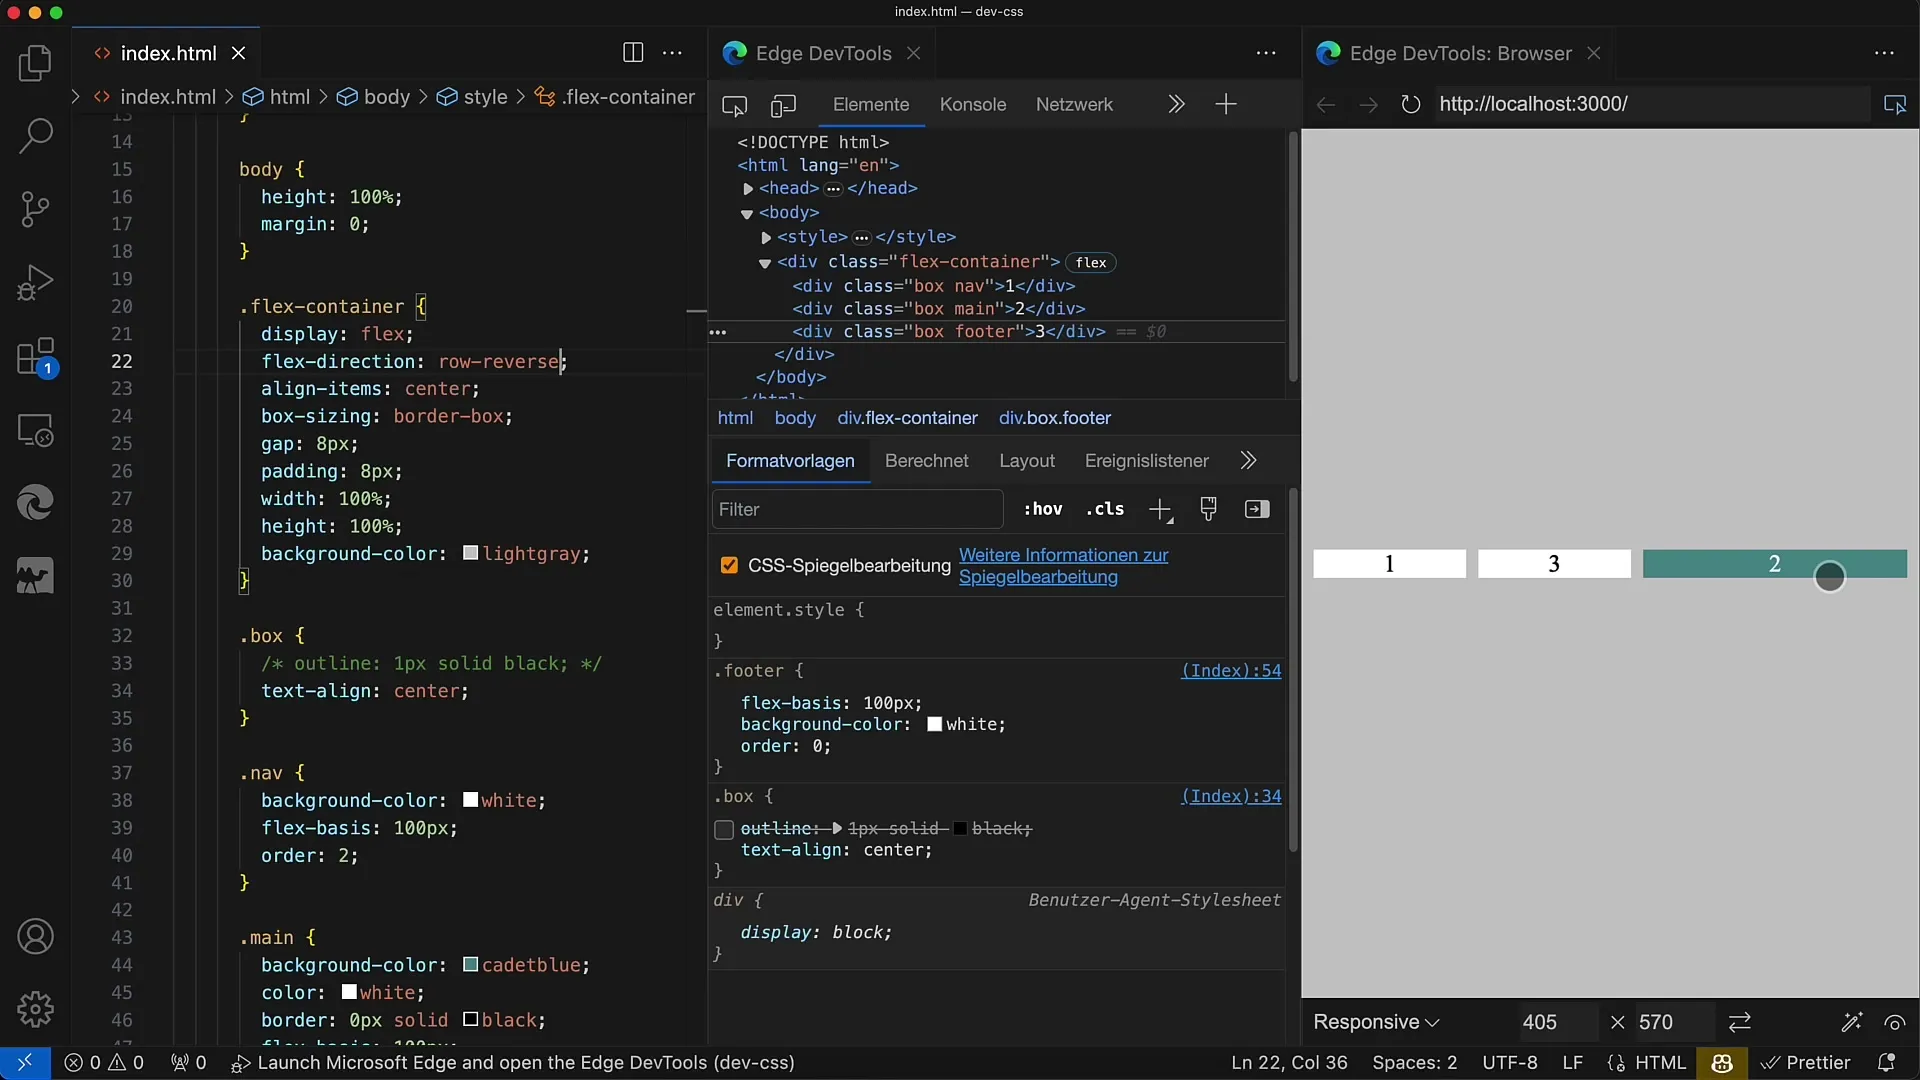Open the Search view in activity bar

(x=35, y=136)
